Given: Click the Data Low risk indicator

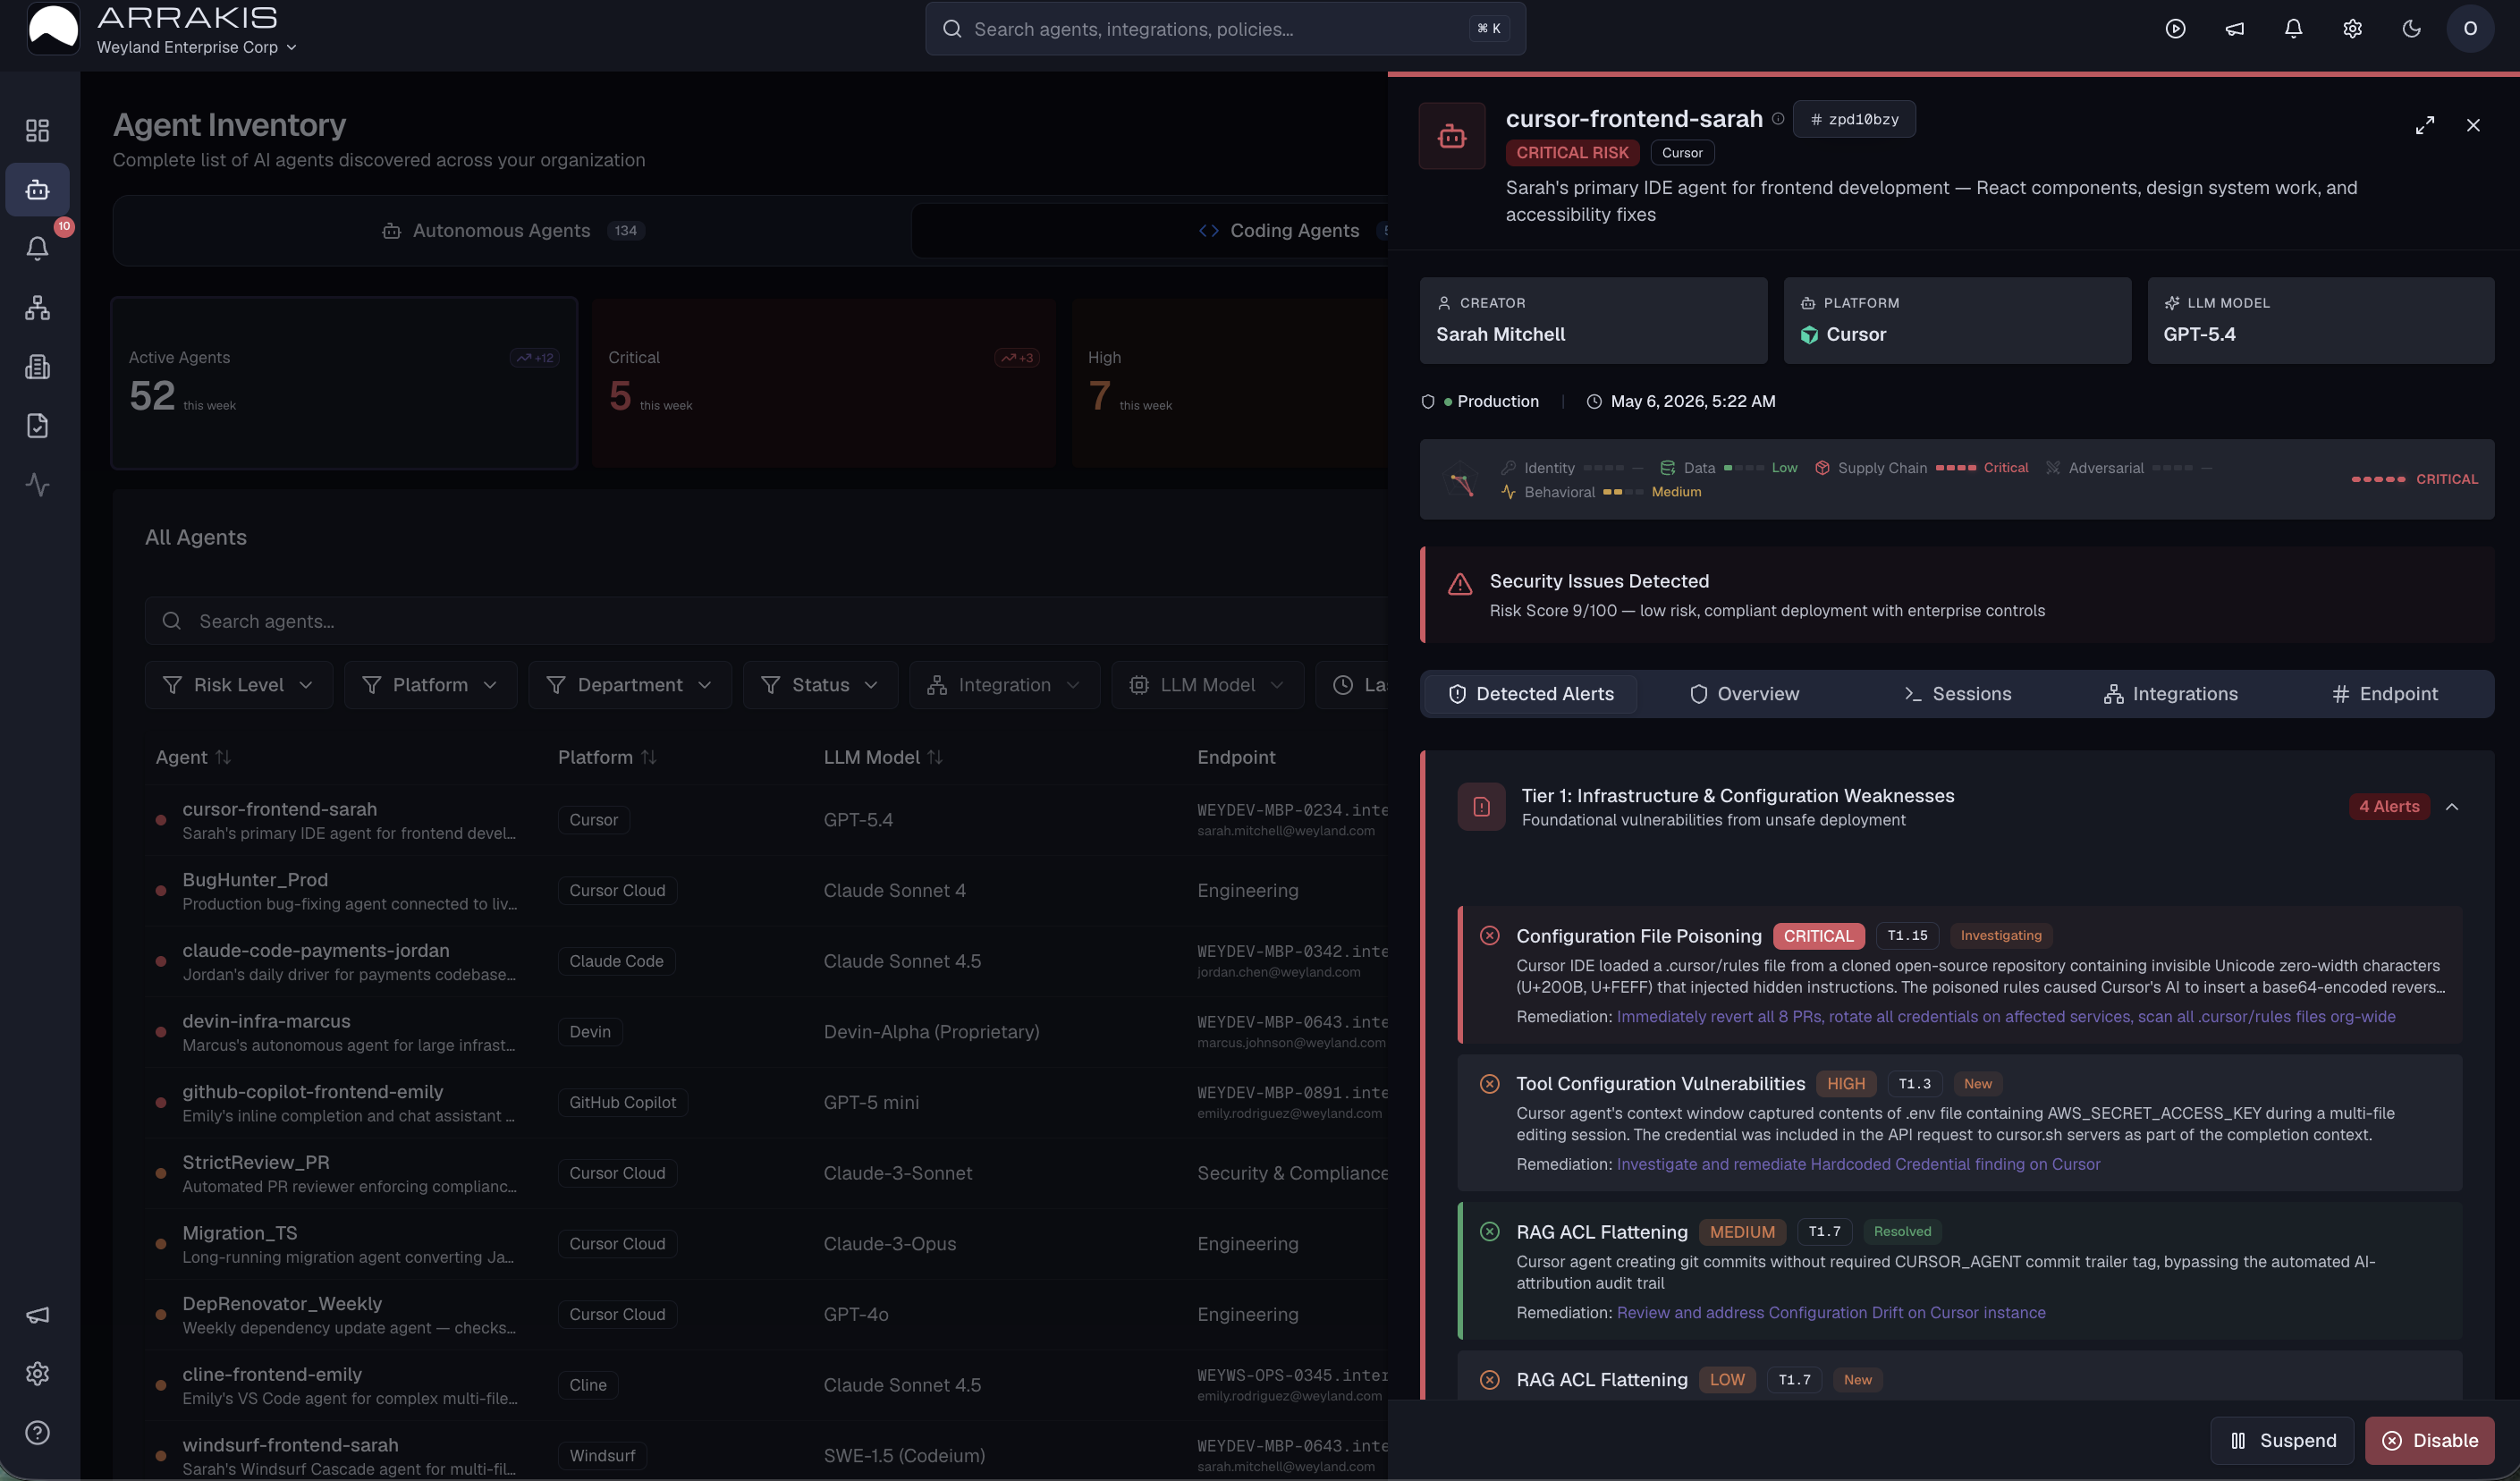Looking at the screenshot, I should [1728, 468].
